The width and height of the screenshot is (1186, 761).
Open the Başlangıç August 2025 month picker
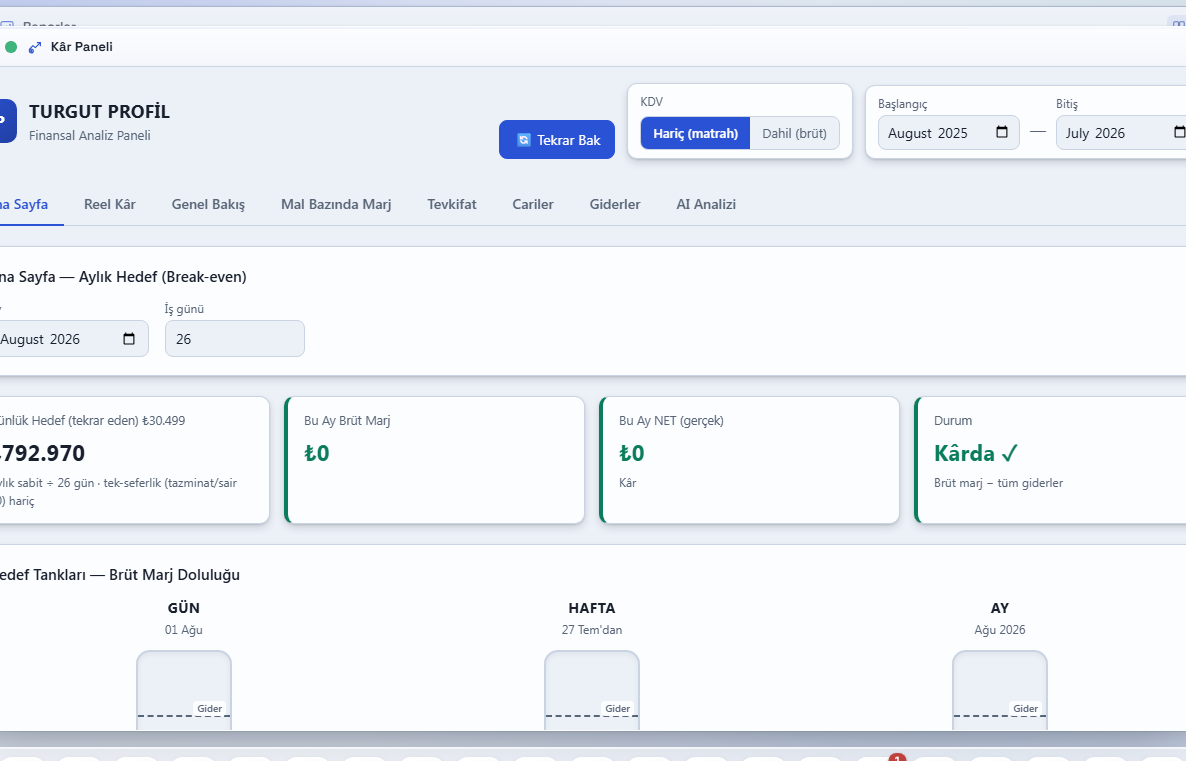coord(948,133)
